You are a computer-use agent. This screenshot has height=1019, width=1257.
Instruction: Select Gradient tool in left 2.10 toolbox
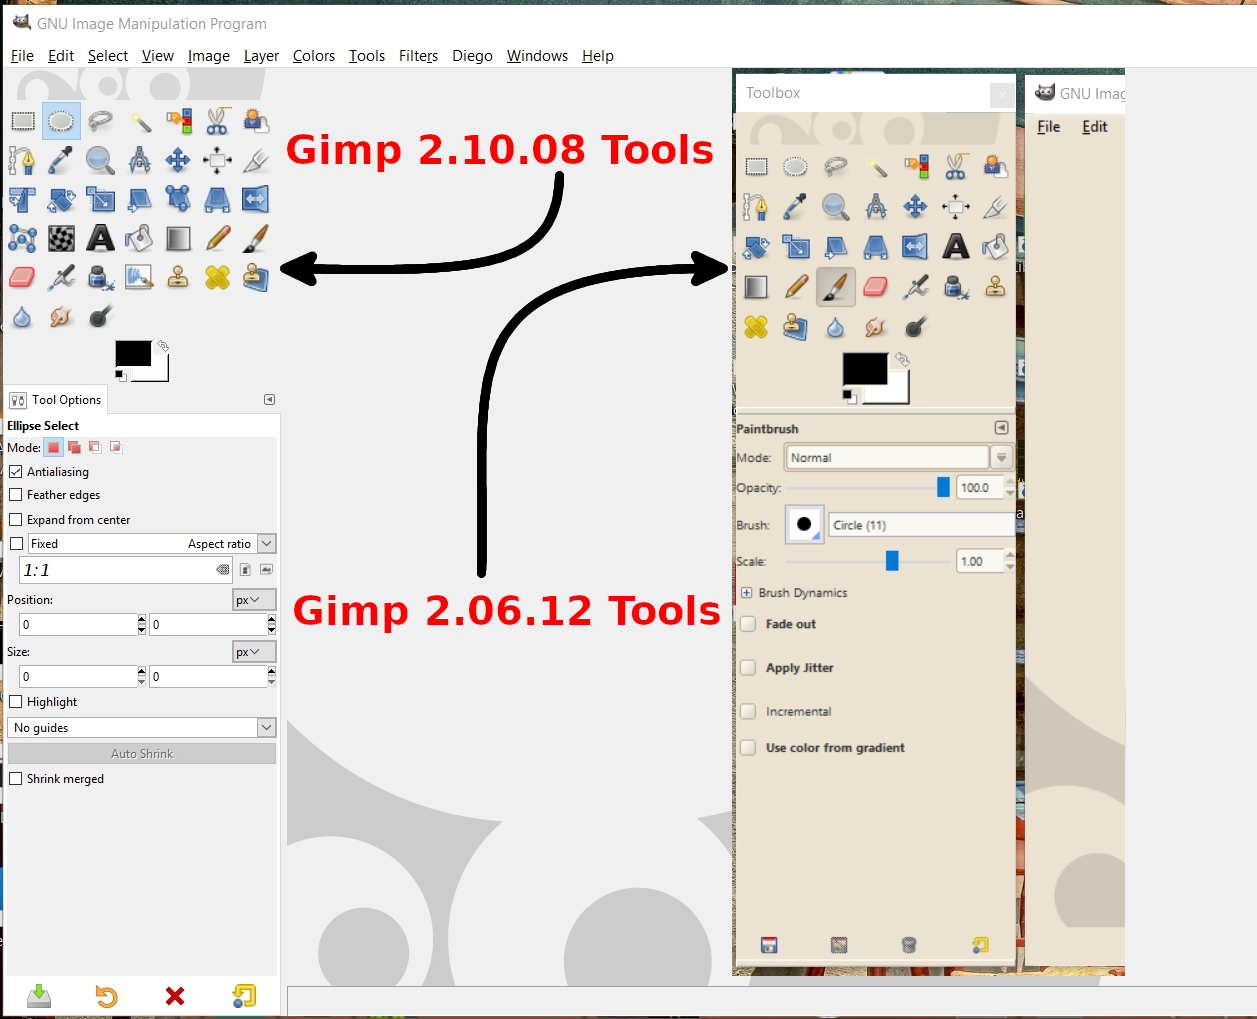point(178,238)
